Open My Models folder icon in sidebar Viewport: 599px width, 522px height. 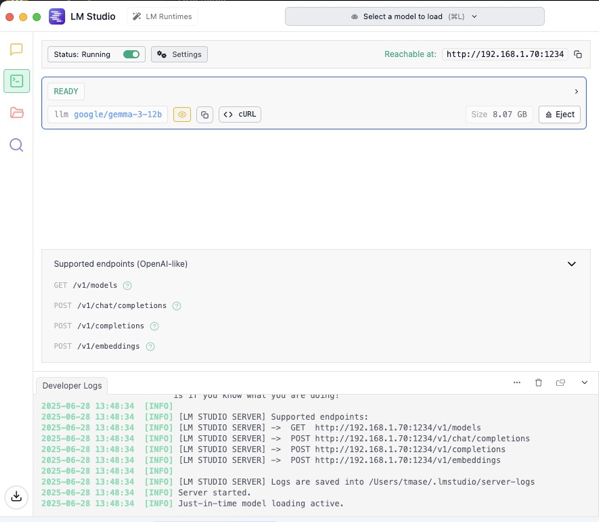click(16, 113)
